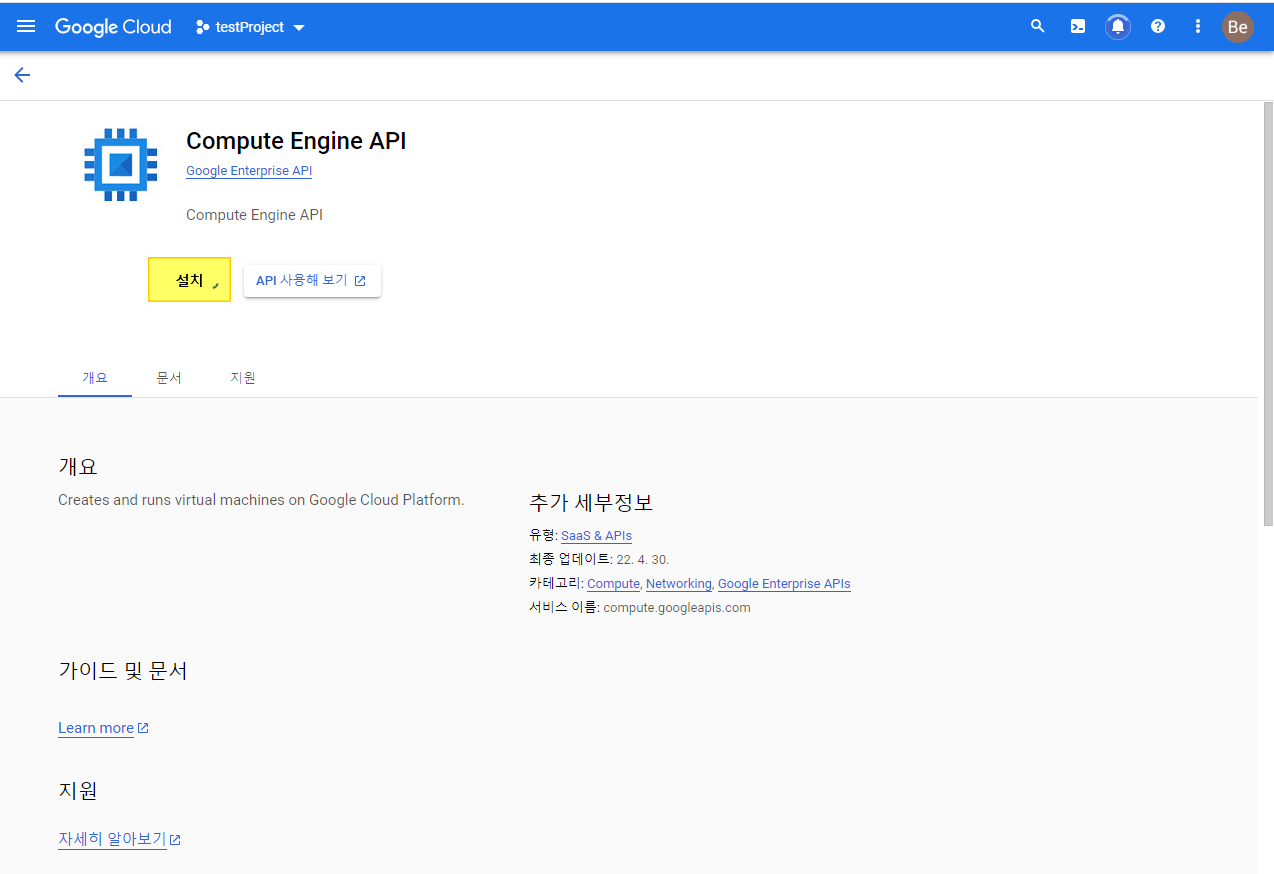Click the Compute Engine API chip logo
The image size is (1274, 874).
pos(121,165)
